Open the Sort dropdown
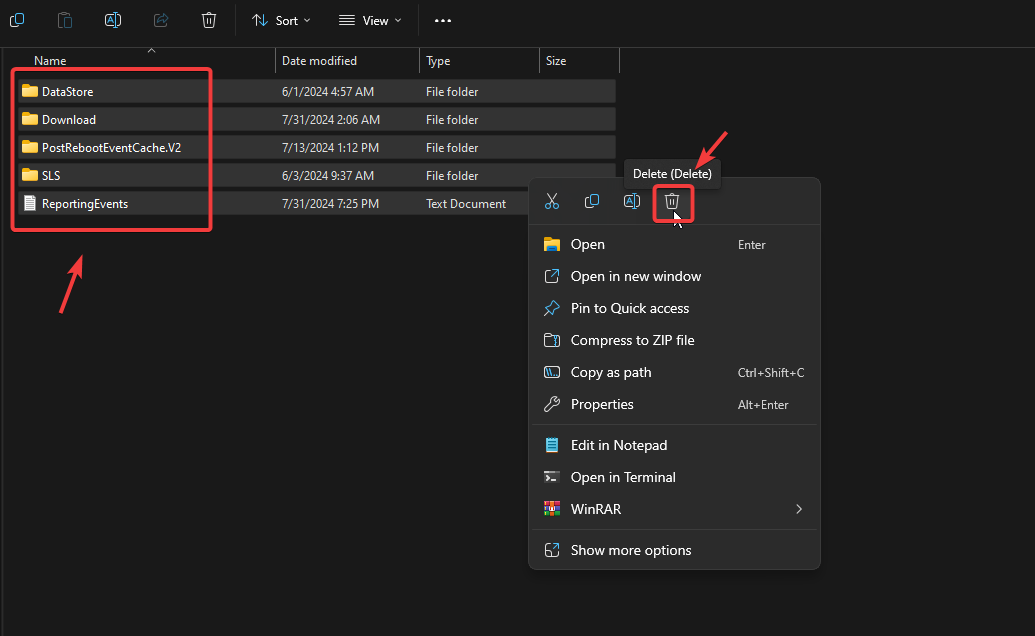Image resolution: width=1035 pixels, height=636 pixels. coord(281,20)
